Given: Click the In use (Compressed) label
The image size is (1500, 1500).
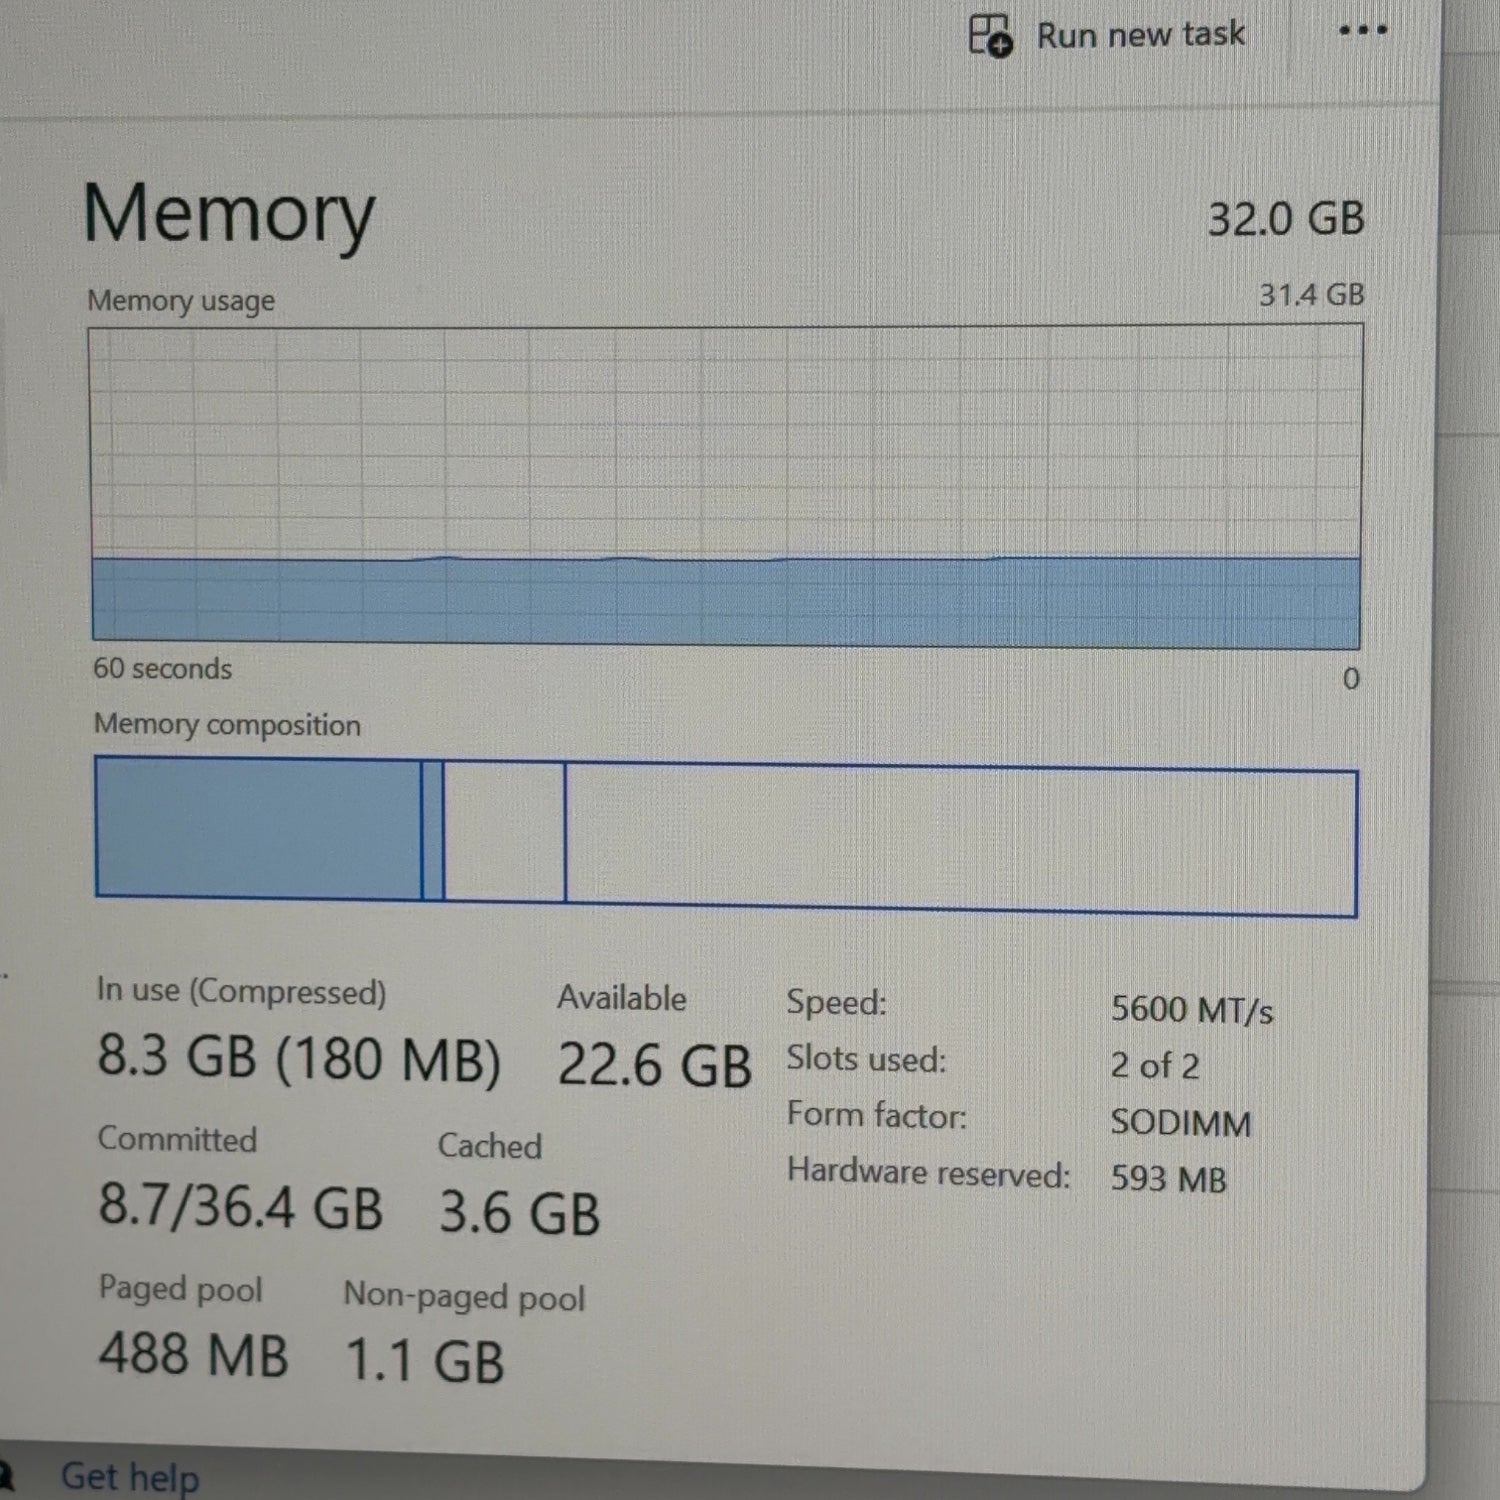Looking at the screenshot, I should click(241, 990).
